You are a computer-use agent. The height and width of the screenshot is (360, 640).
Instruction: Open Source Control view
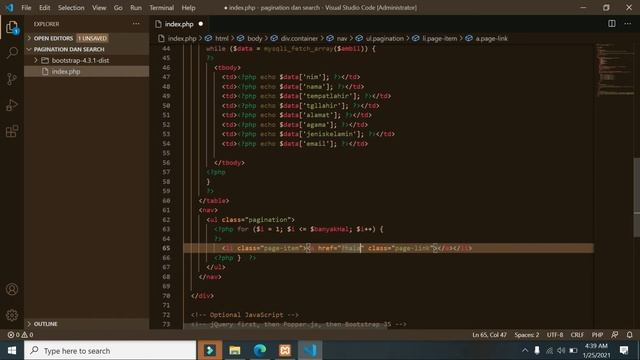click(x=12, y=79)
